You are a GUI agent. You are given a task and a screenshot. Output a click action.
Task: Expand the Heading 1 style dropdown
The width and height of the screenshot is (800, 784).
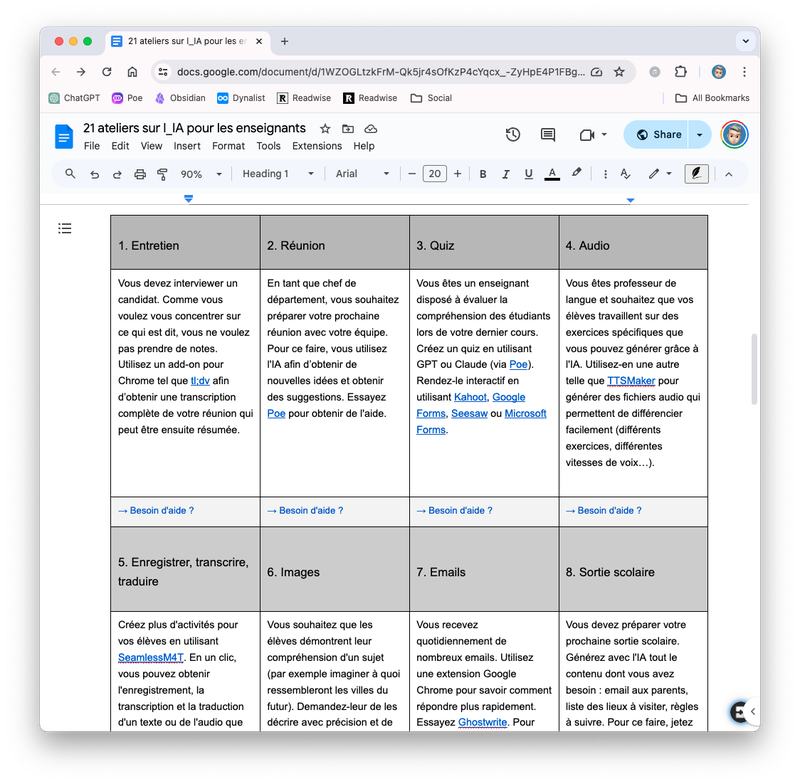pyautogui.click(x=277, y=174)
